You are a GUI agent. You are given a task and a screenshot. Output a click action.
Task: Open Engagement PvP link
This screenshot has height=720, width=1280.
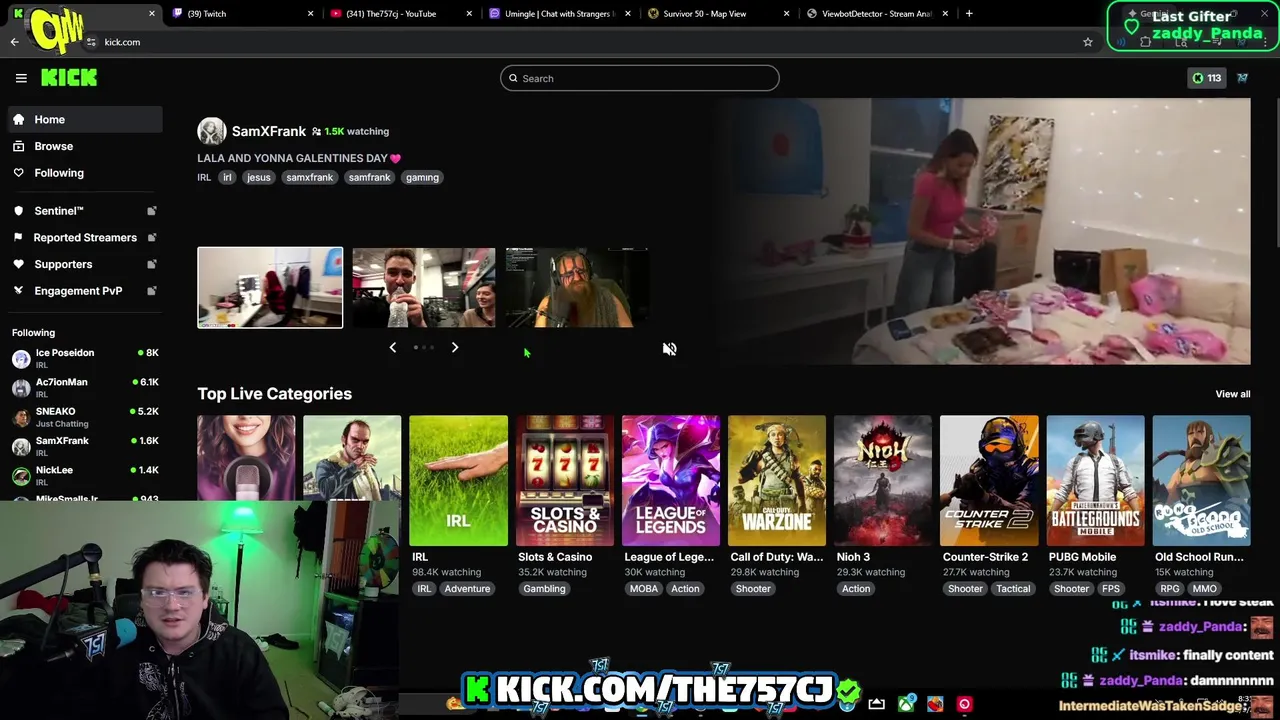point(84,291)
